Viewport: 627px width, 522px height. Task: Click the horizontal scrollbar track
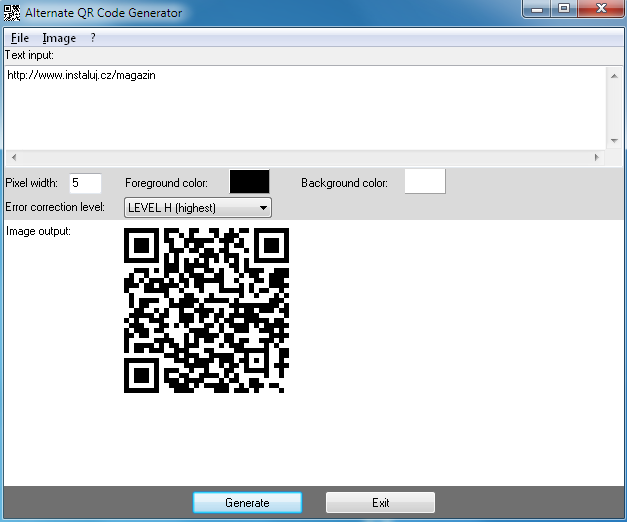click(x=300, y=158)
